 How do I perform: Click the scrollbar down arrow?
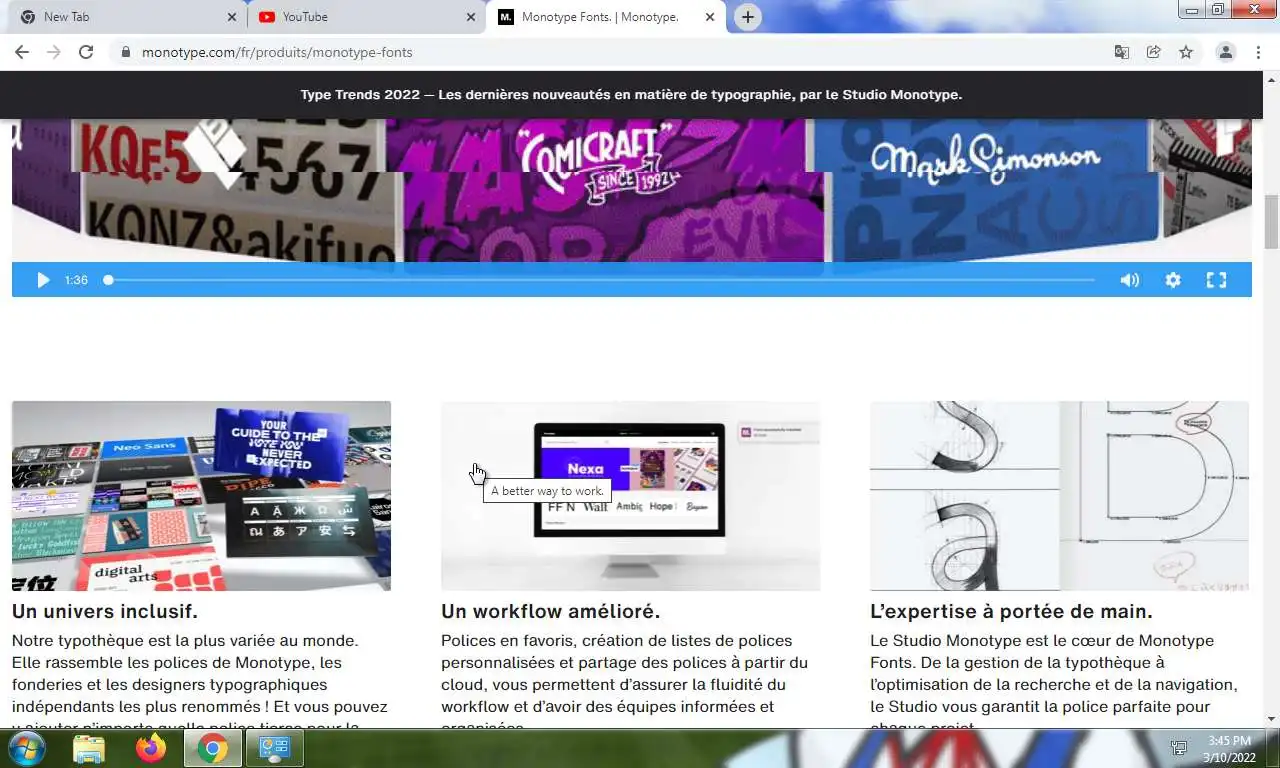click(1271, 719)
